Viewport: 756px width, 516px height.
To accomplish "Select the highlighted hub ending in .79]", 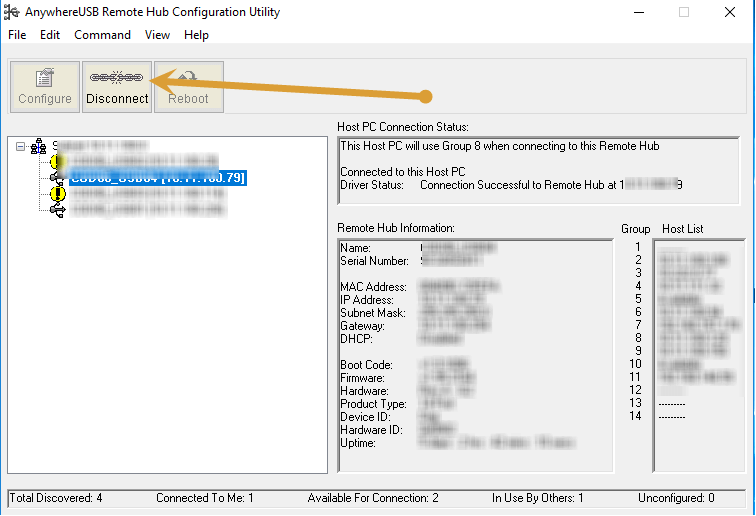I will [158, 177].
